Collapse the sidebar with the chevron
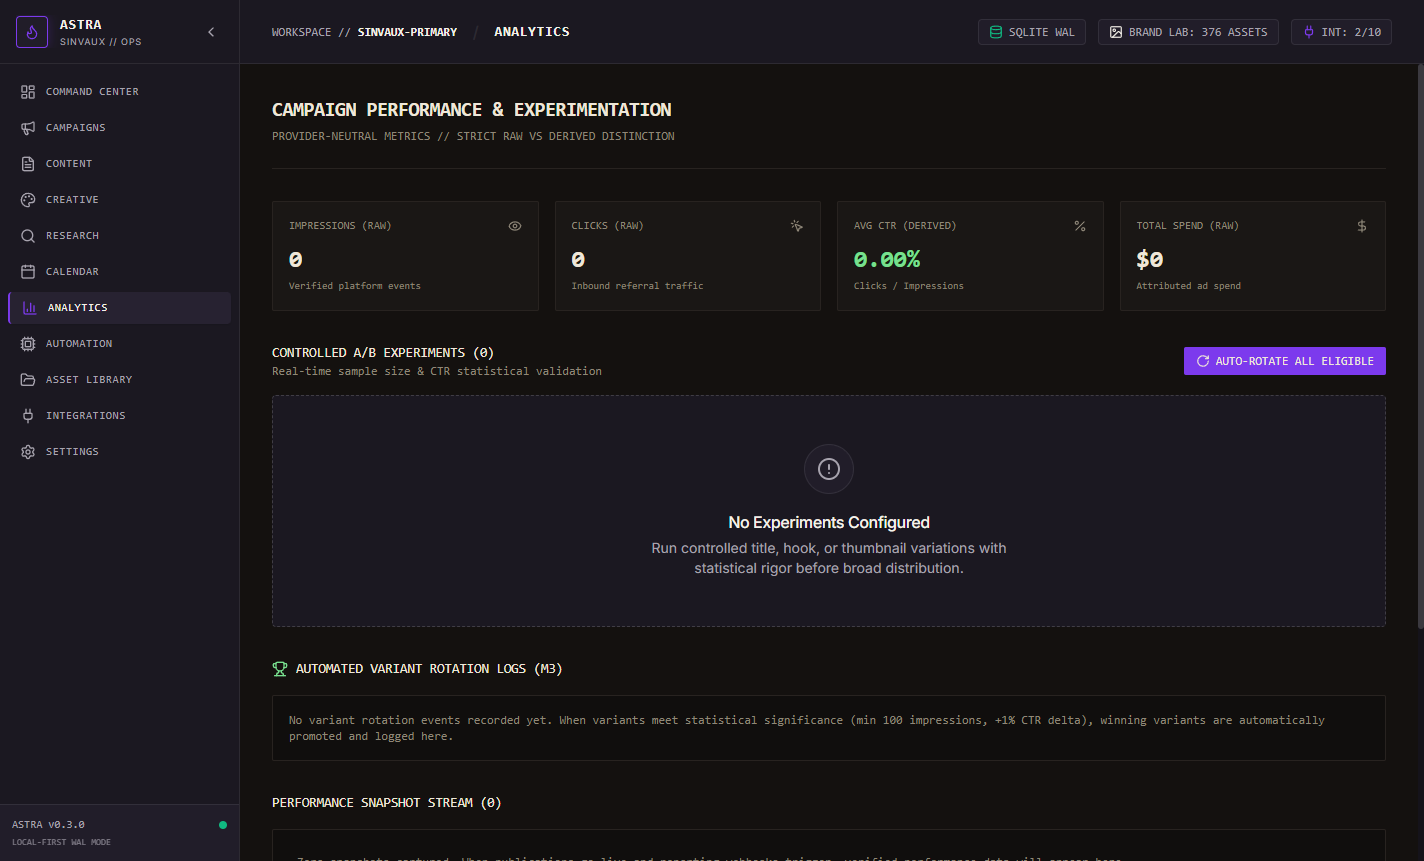The height and width of the screenshot is (861, 1424). click(211, 32)
